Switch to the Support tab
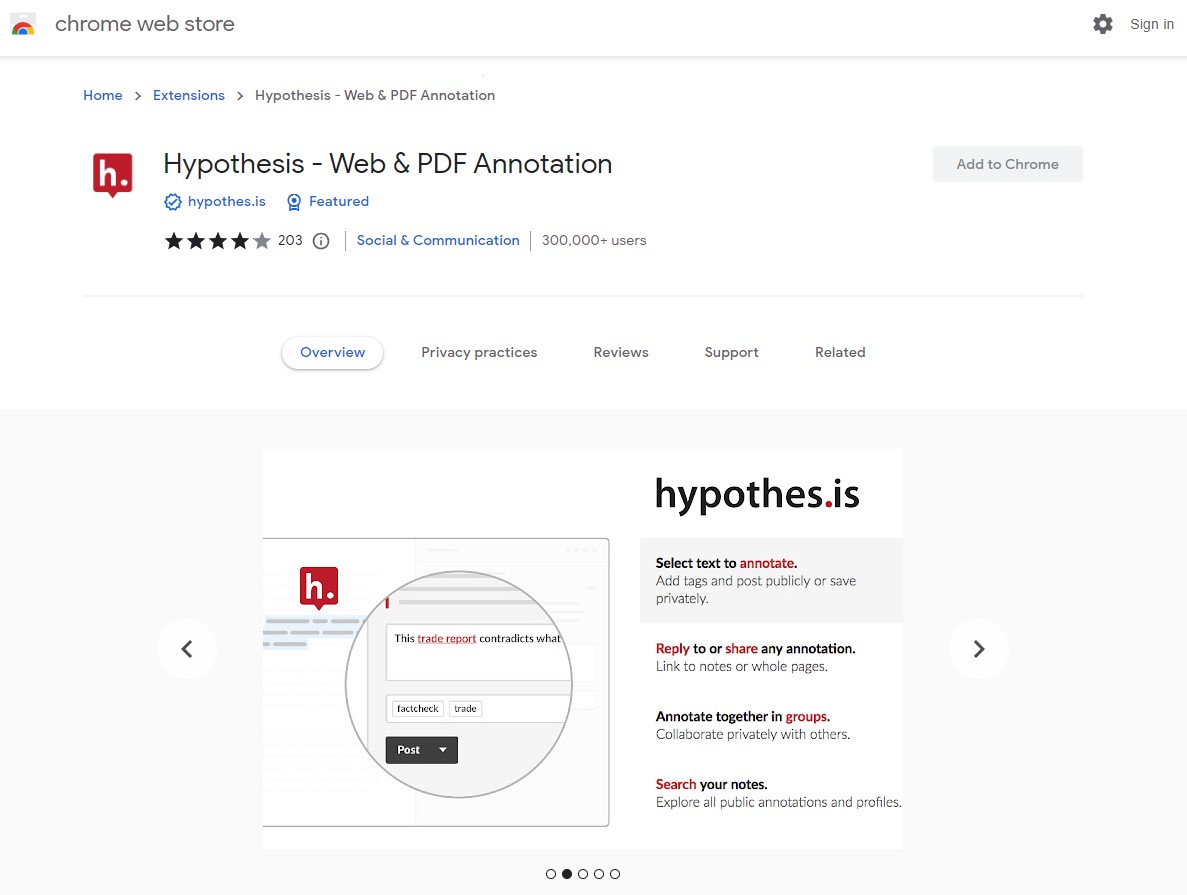The height and width of the screenshot is (895, 1187). (x=731, y=352)
